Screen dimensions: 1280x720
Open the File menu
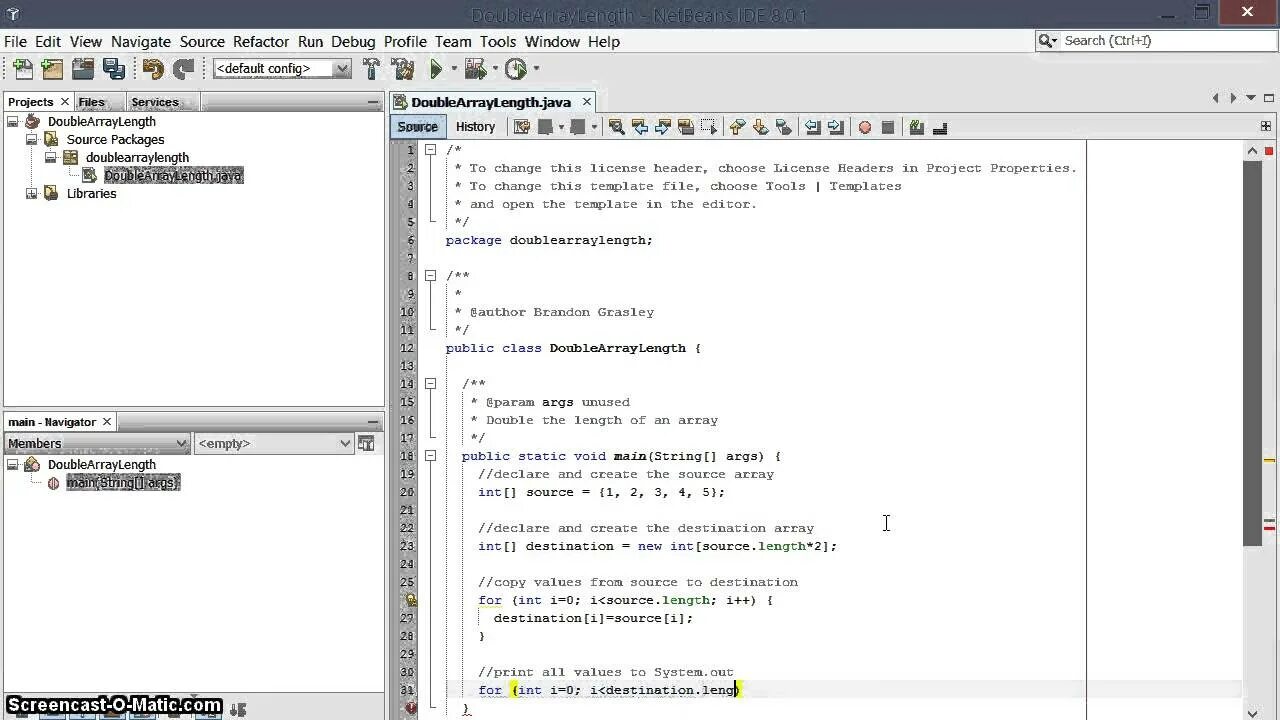(15, 42)
